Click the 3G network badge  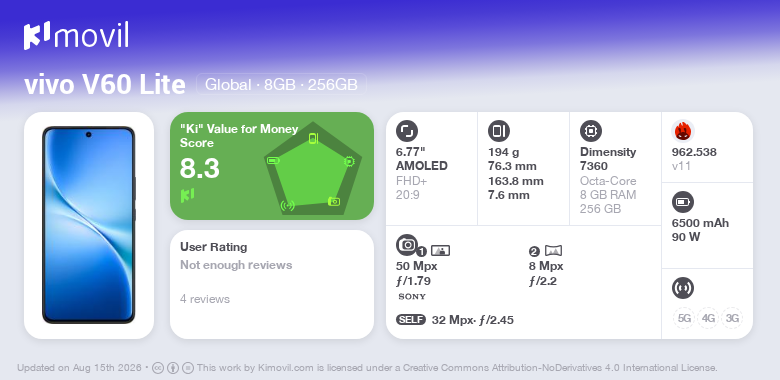coord(732,318)
